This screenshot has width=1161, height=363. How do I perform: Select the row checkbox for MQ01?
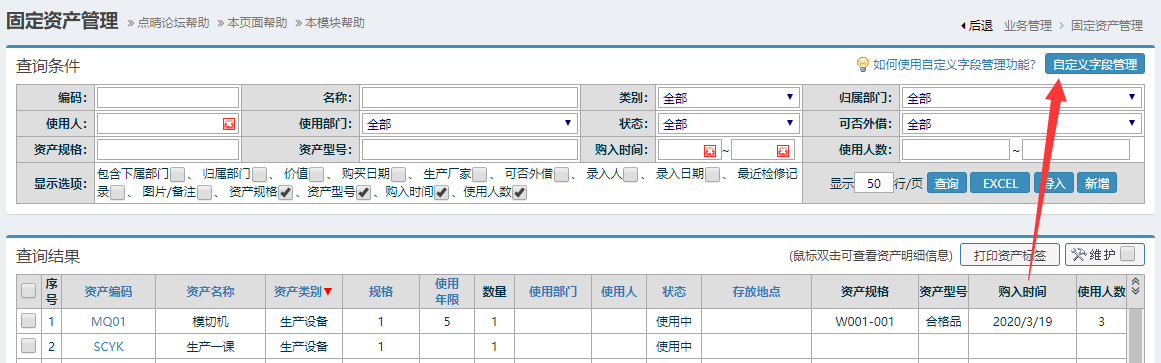point(28,321)
